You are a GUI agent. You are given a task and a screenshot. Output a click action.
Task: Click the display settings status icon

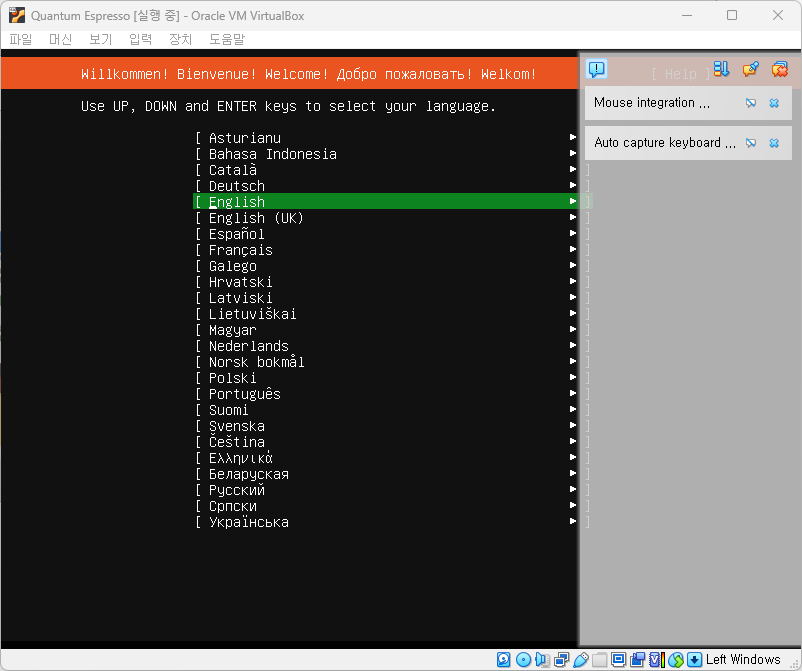pyautogui.click(x=618, y=660)
